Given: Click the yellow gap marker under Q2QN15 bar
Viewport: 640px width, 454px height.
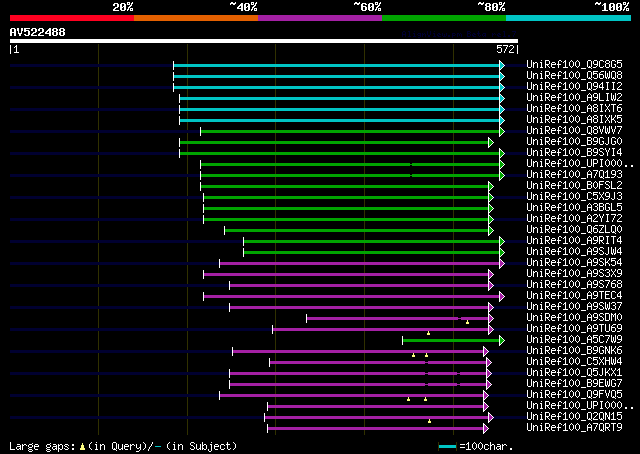Looking at the screenshot, I should (429, 421).
